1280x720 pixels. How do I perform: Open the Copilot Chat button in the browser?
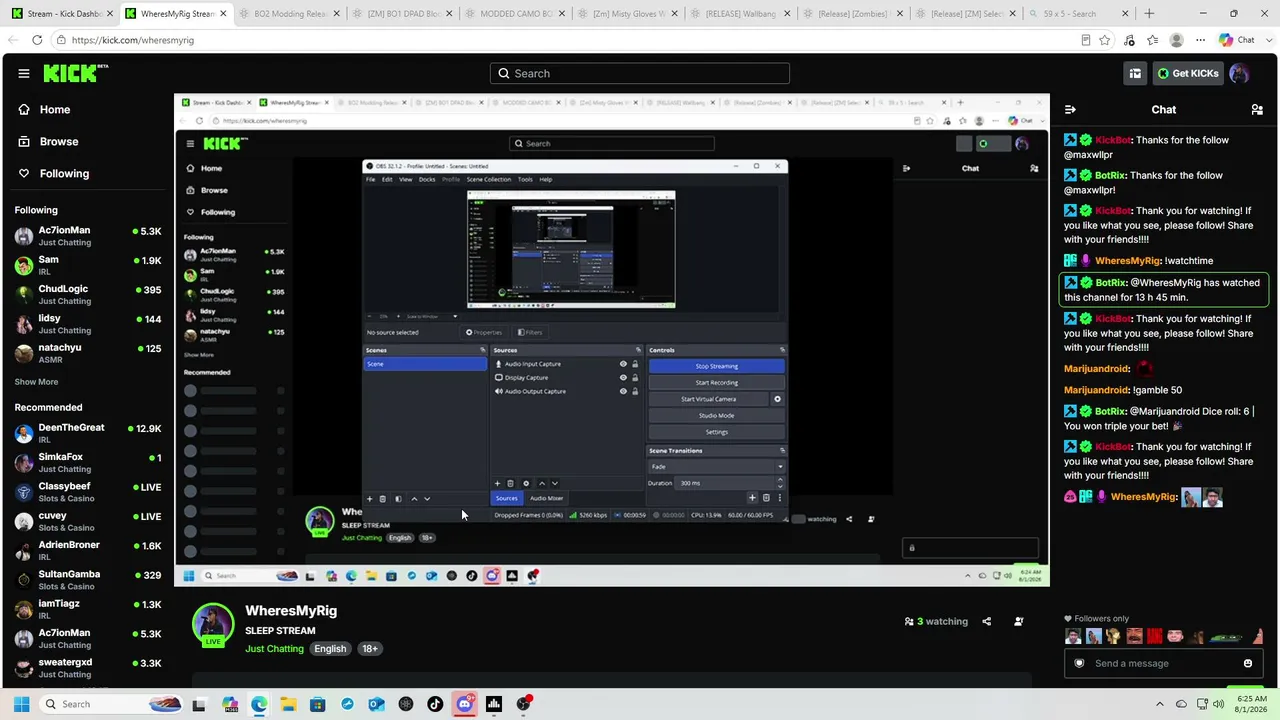[1237, 40]
